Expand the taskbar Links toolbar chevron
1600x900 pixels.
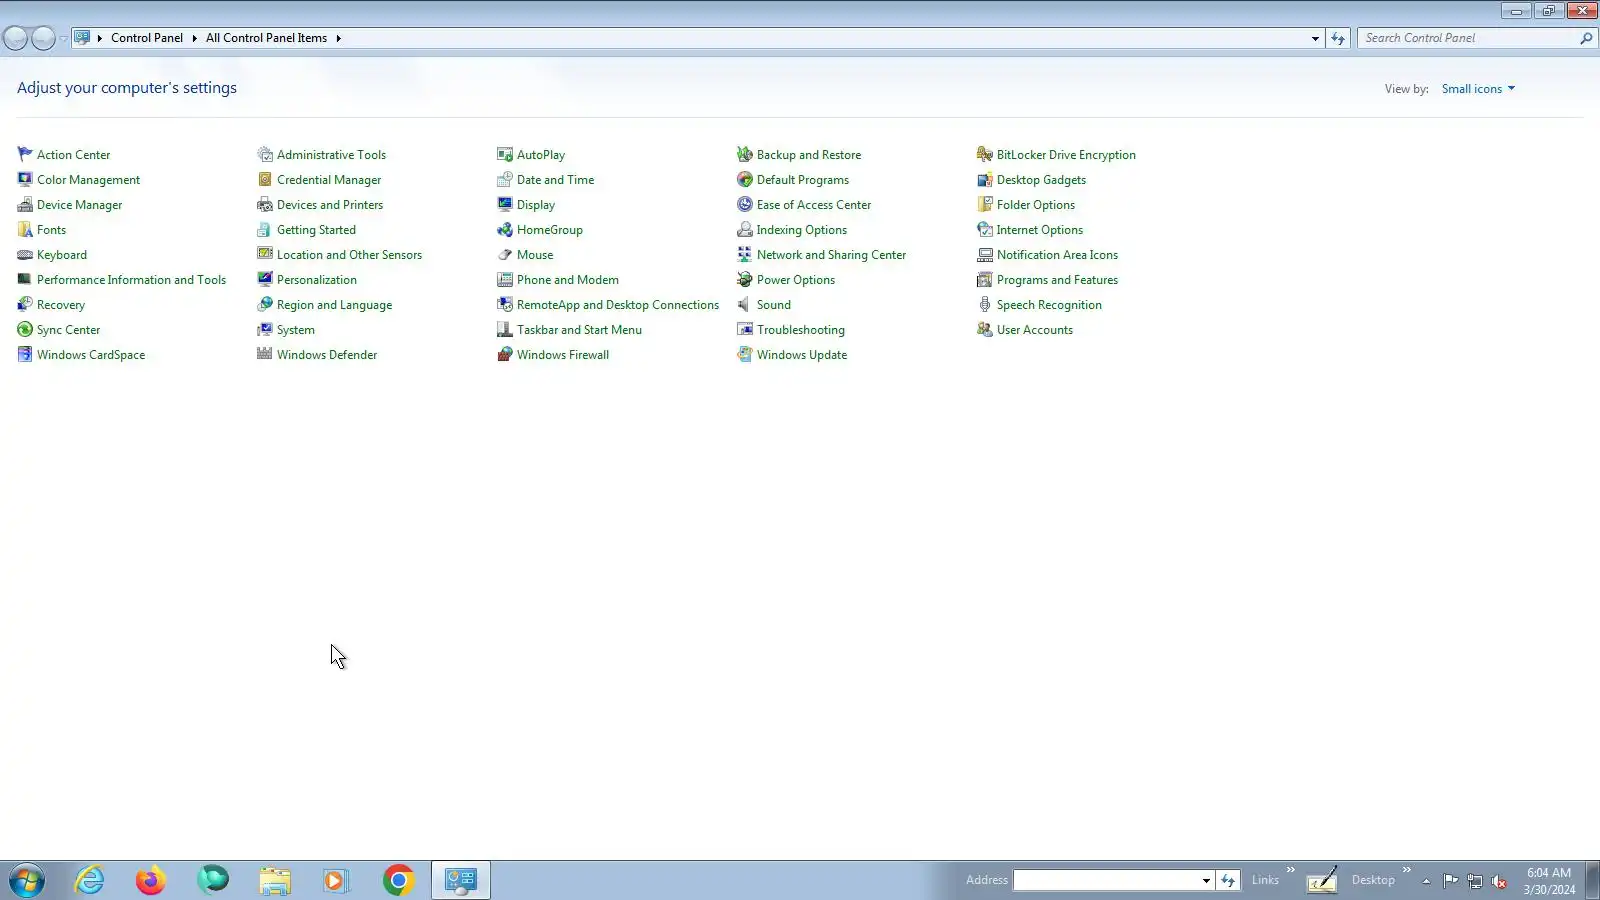tap(1290, 870)
